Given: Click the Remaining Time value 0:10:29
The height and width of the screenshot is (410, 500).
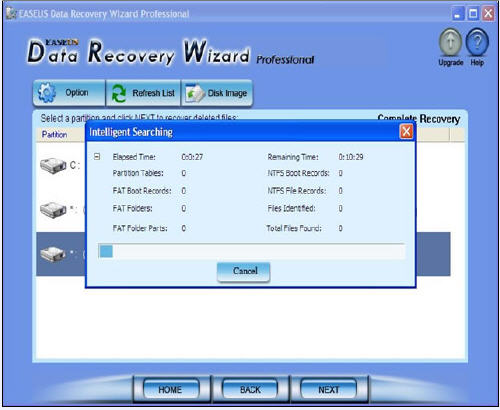Looking at the screenshot, I should [x=351, y=157].
